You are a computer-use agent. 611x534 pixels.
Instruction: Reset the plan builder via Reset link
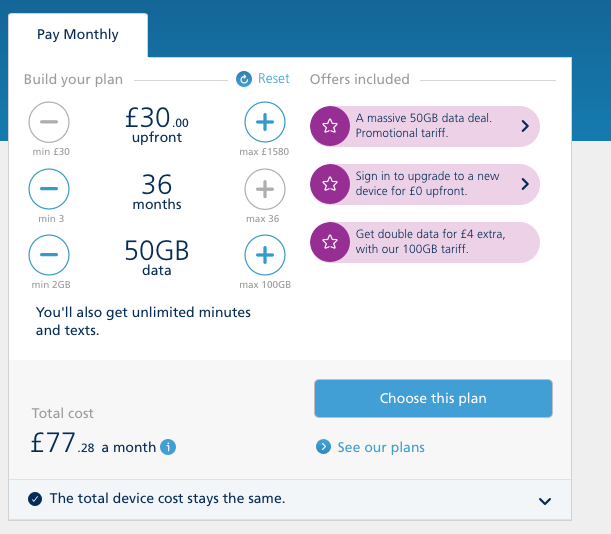pos(273,79)
